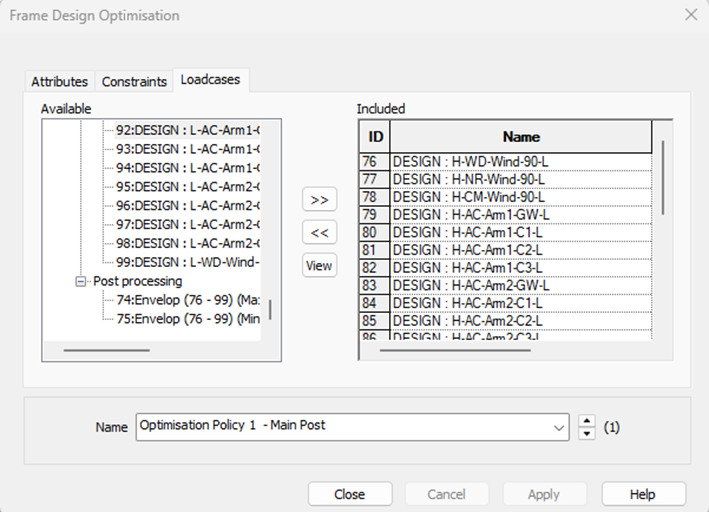
Task: Click the Included list vertical scrollbar
Action: click(x=661, y=177)
